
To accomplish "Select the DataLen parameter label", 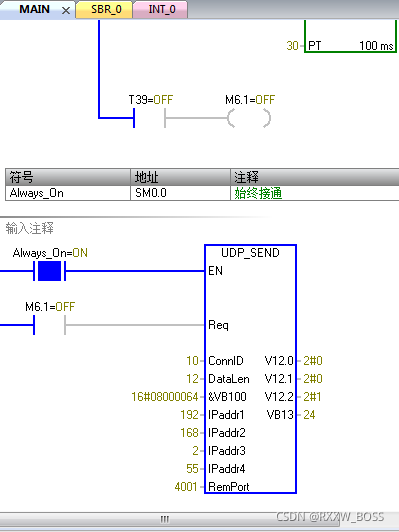I will [229, 379].
